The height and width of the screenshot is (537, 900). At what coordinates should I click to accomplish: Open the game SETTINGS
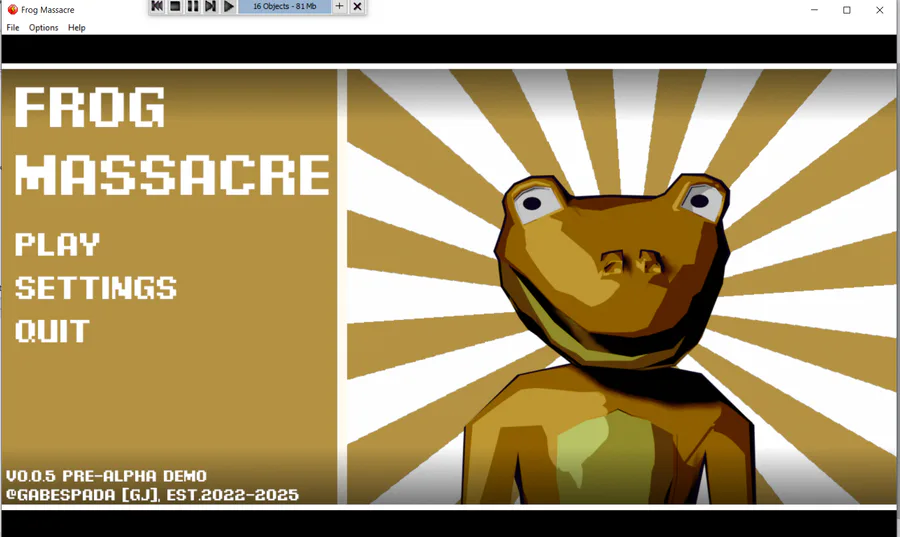click(96, 288)
